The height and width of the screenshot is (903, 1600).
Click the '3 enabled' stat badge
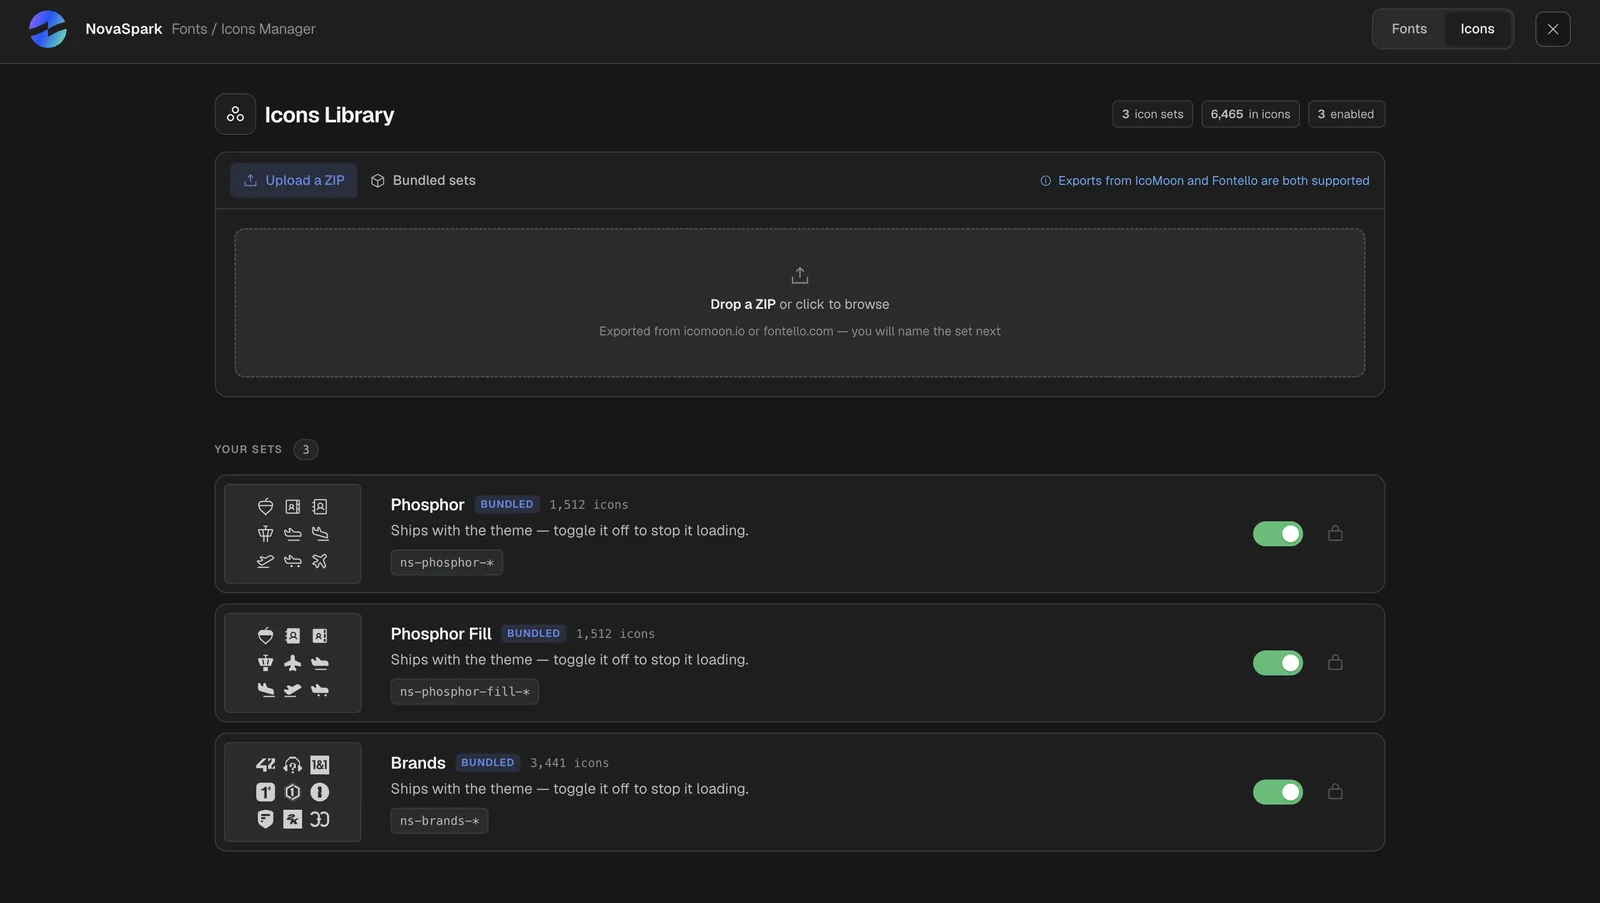coord(1346,114)
